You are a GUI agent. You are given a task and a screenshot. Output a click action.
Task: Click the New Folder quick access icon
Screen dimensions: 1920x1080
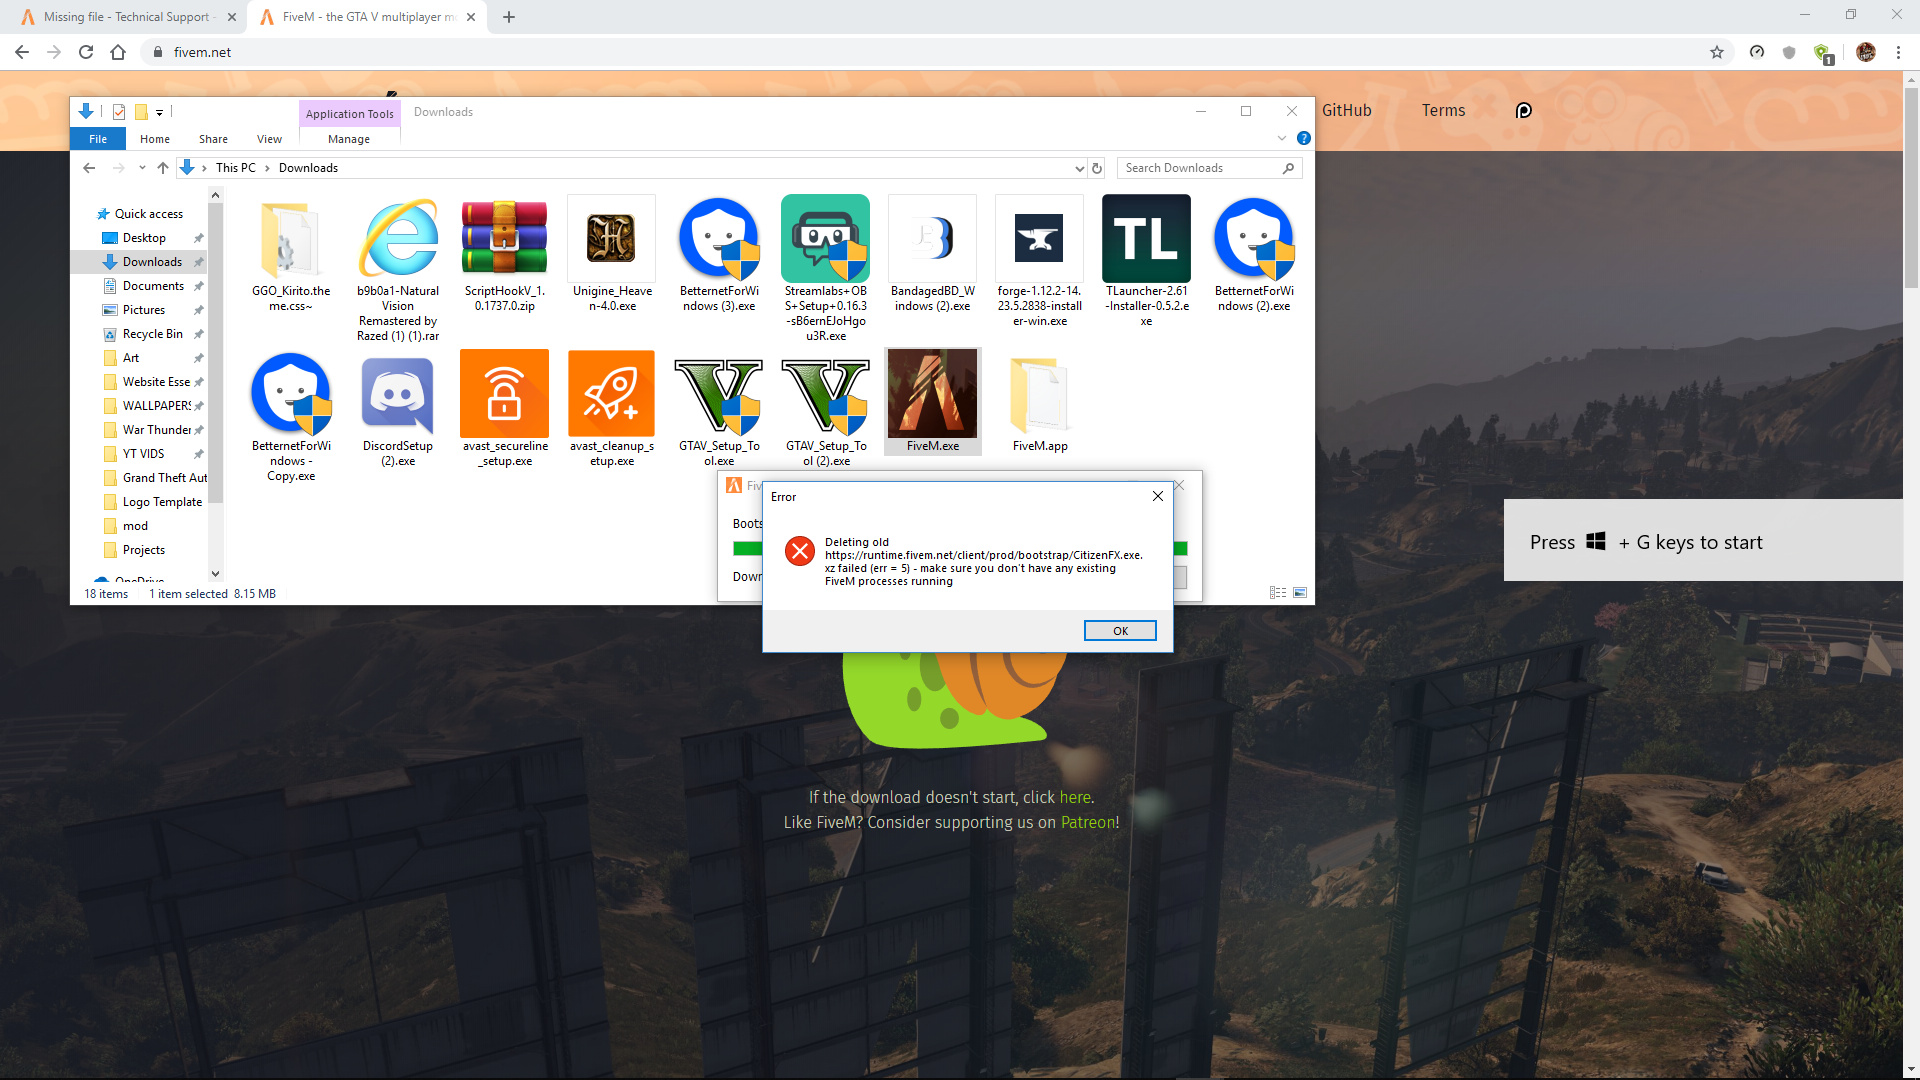pos(140,111)
